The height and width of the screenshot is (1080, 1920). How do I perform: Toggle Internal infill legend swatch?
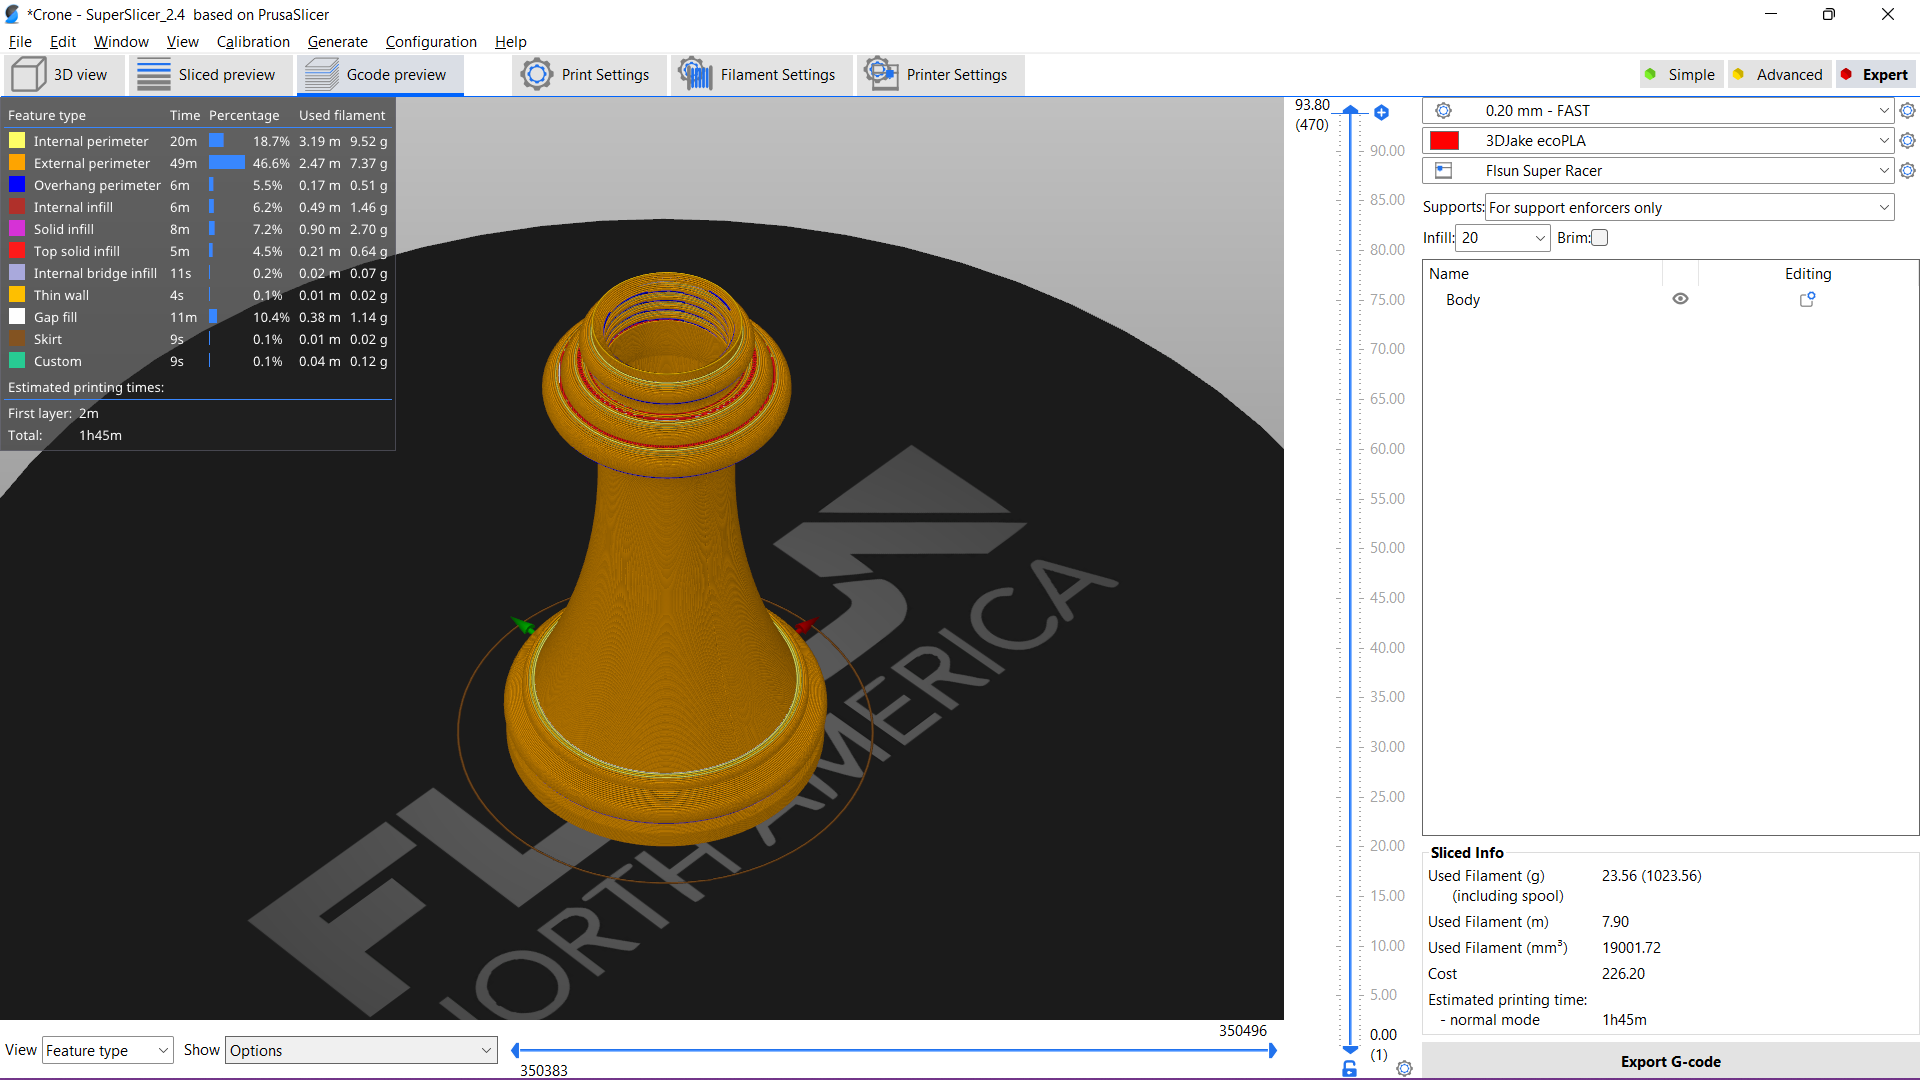point(17,207)
